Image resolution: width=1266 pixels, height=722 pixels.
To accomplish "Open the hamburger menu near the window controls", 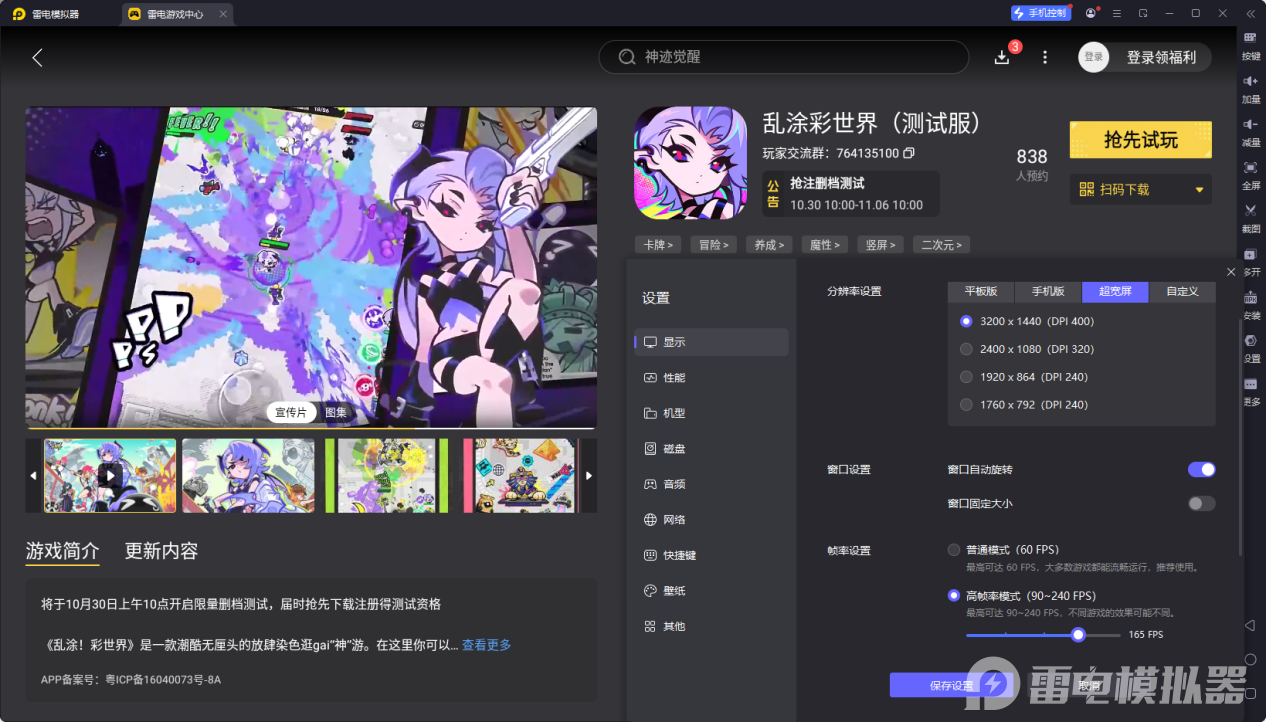I will point(1116,13).
